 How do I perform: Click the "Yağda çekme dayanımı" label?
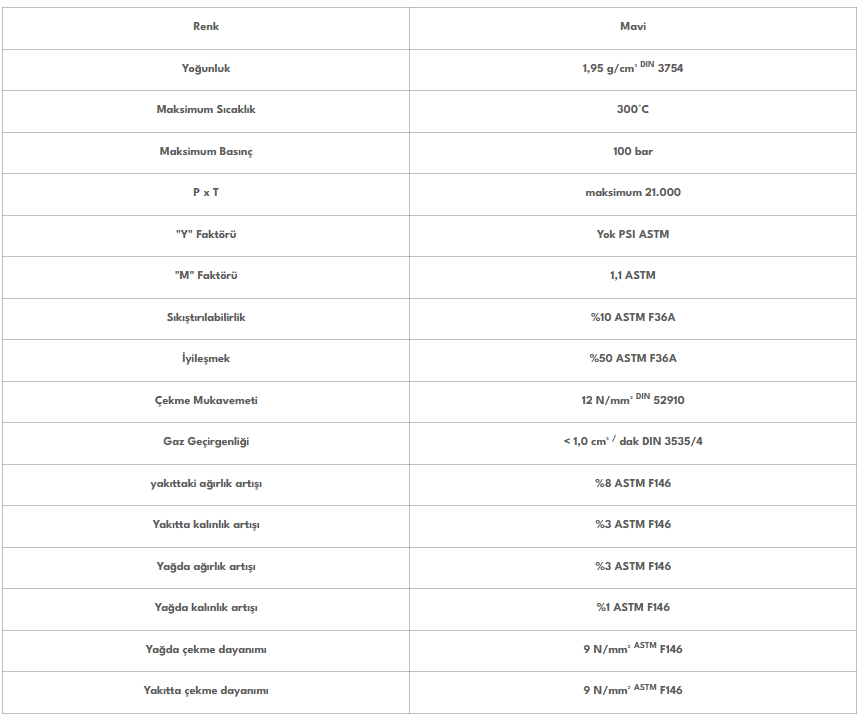tap(206, 650)
